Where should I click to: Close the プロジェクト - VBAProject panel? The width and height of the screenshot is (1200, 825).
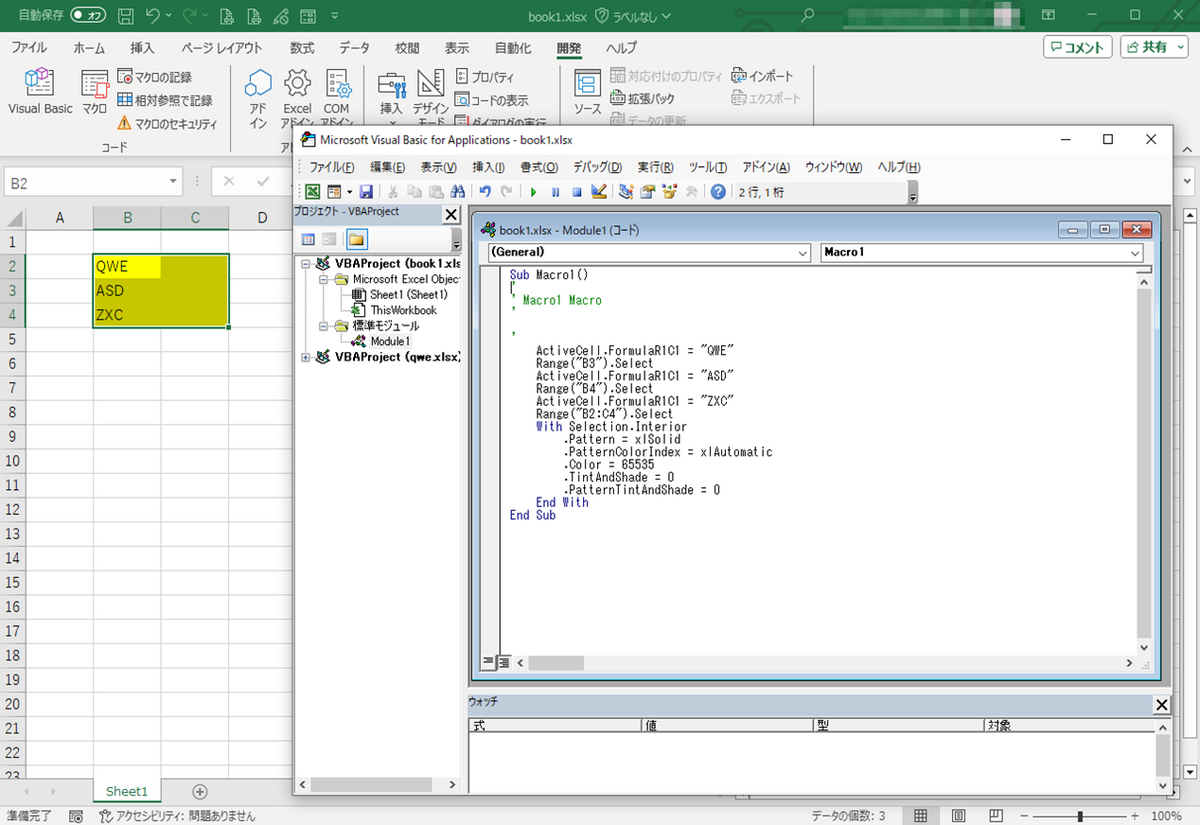[451, 215]
